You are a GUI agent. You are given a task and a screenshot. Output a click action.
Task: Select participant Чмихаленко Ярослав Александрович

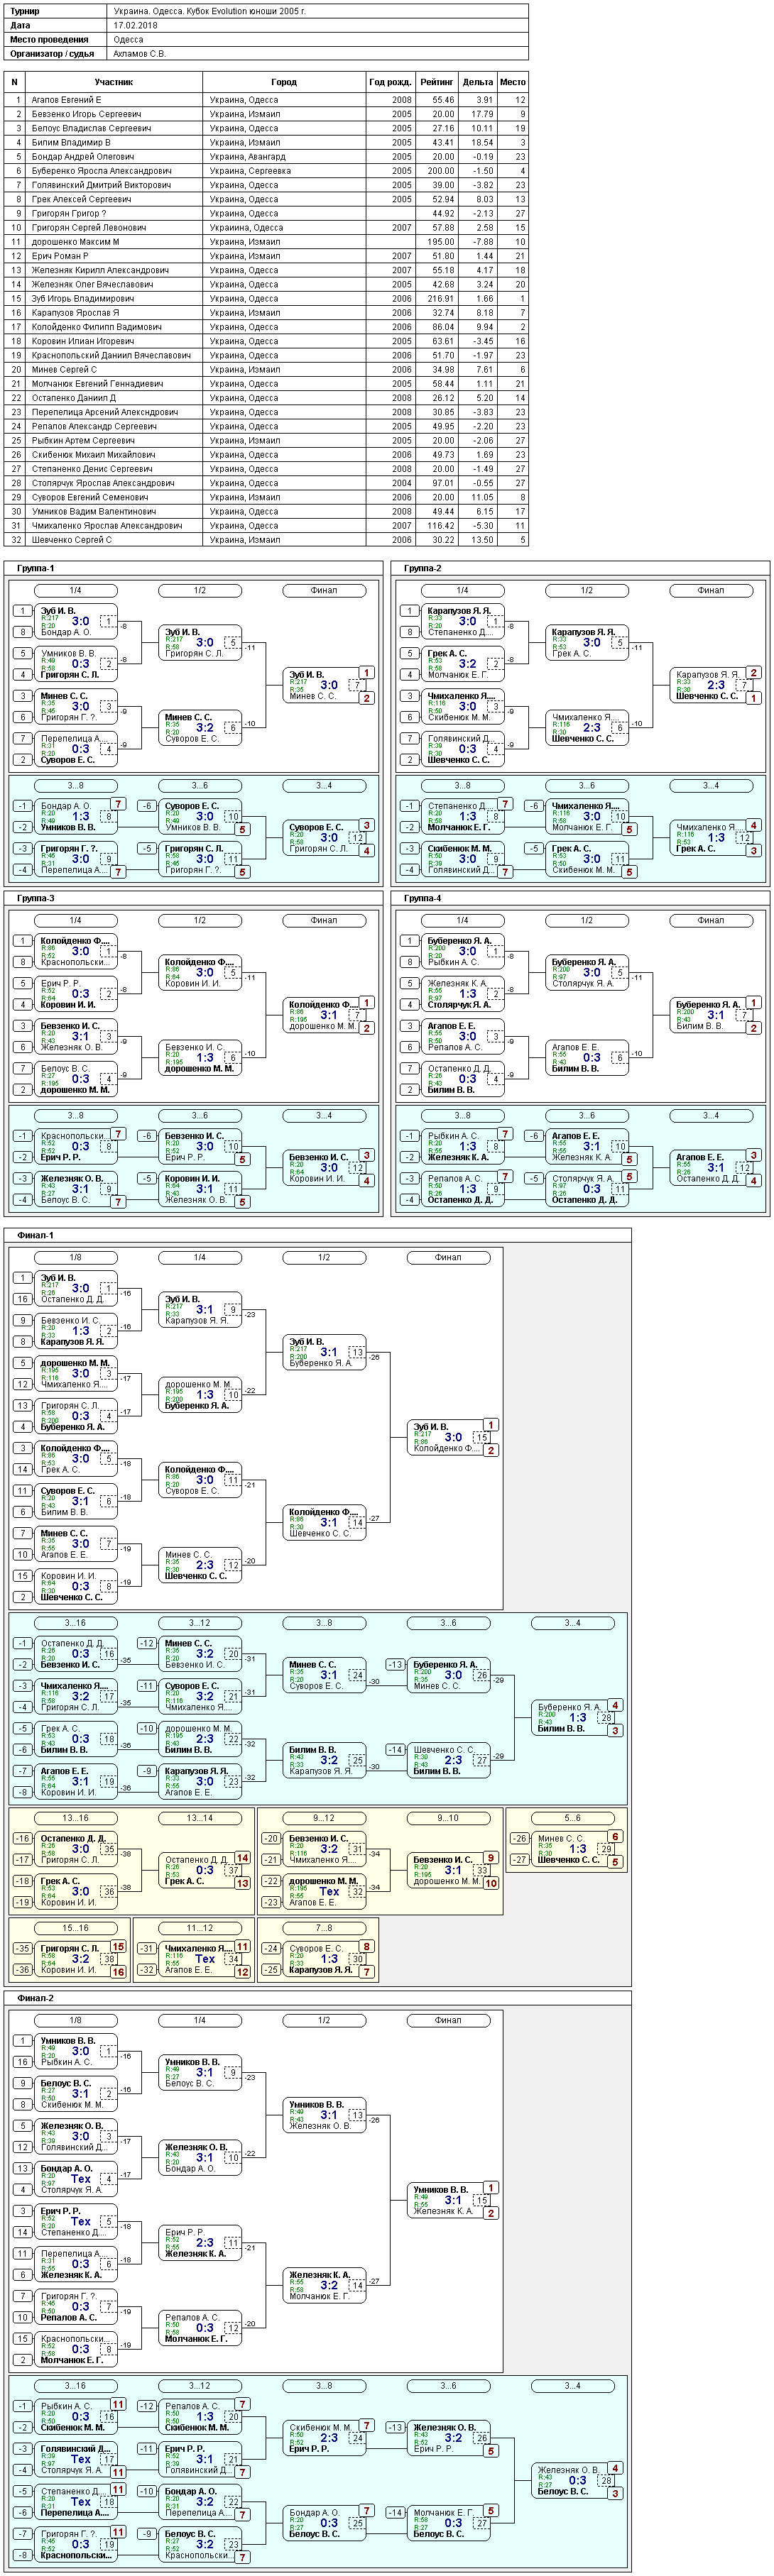click(106, 525)
